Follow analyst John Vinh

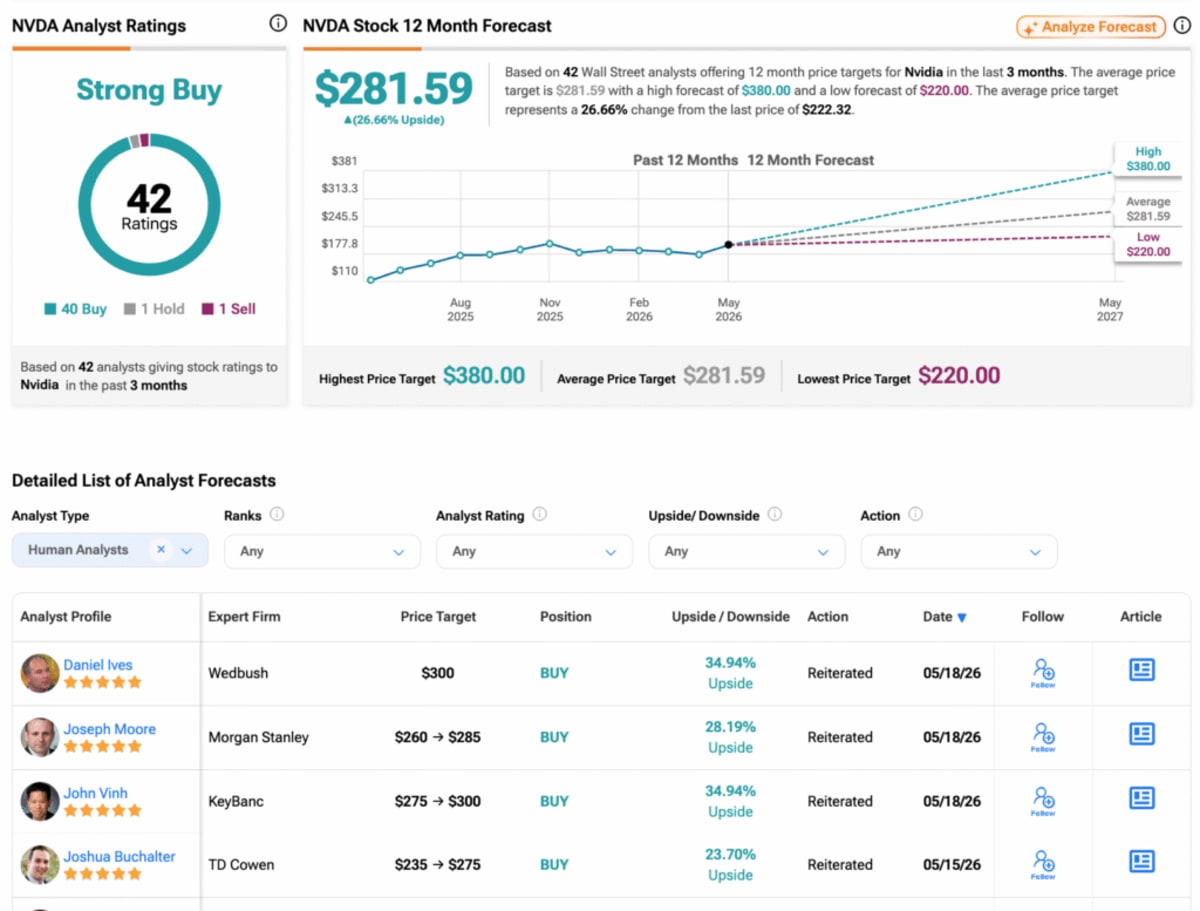[x=1043, y=801]
